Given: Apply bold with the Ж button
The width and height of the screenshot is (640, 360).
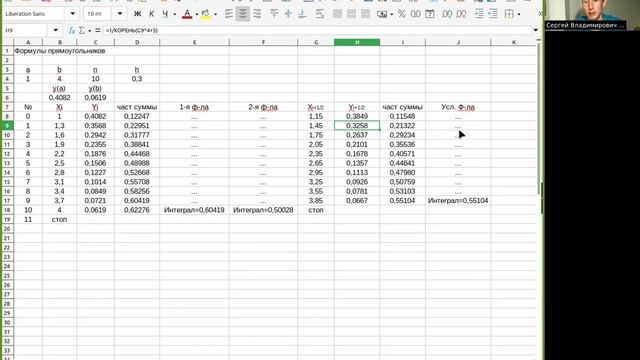Looking at the screenshot, I should pyautogui.click(x=138, y=14).
